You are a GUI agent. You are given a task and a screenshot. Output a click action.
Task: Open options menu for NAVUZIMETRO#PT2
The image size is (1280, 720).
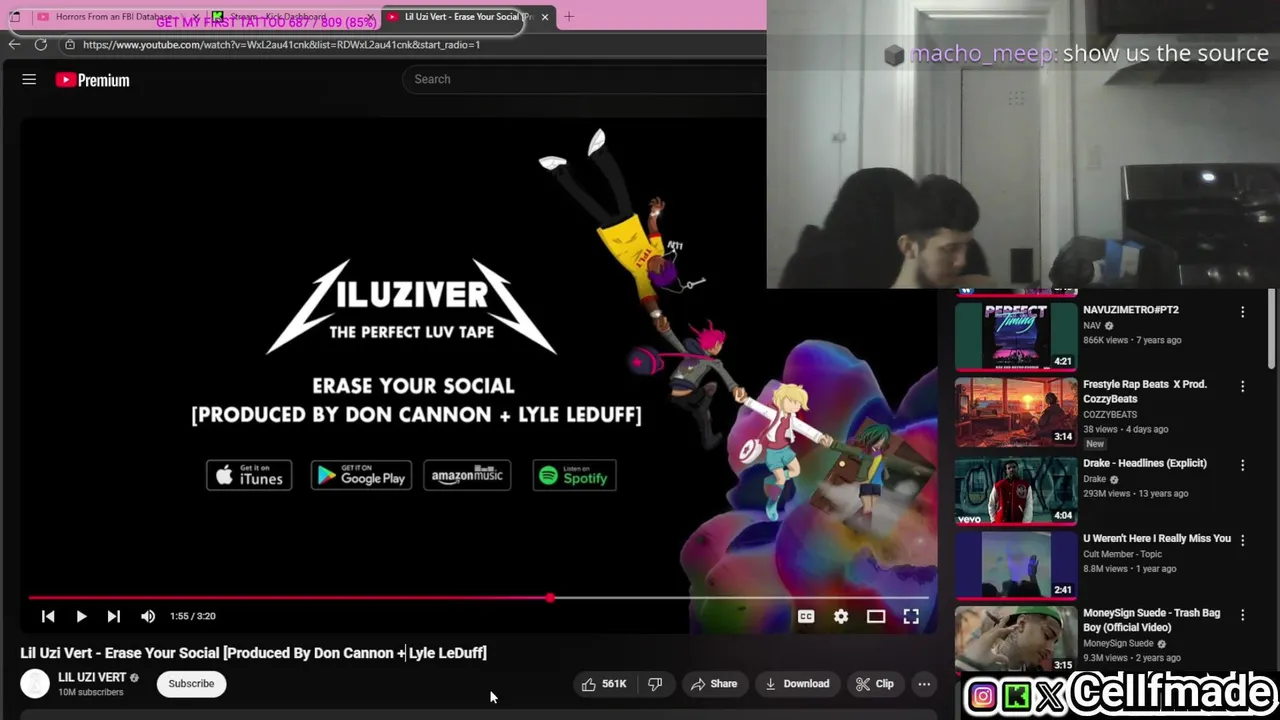(1242, 312)
